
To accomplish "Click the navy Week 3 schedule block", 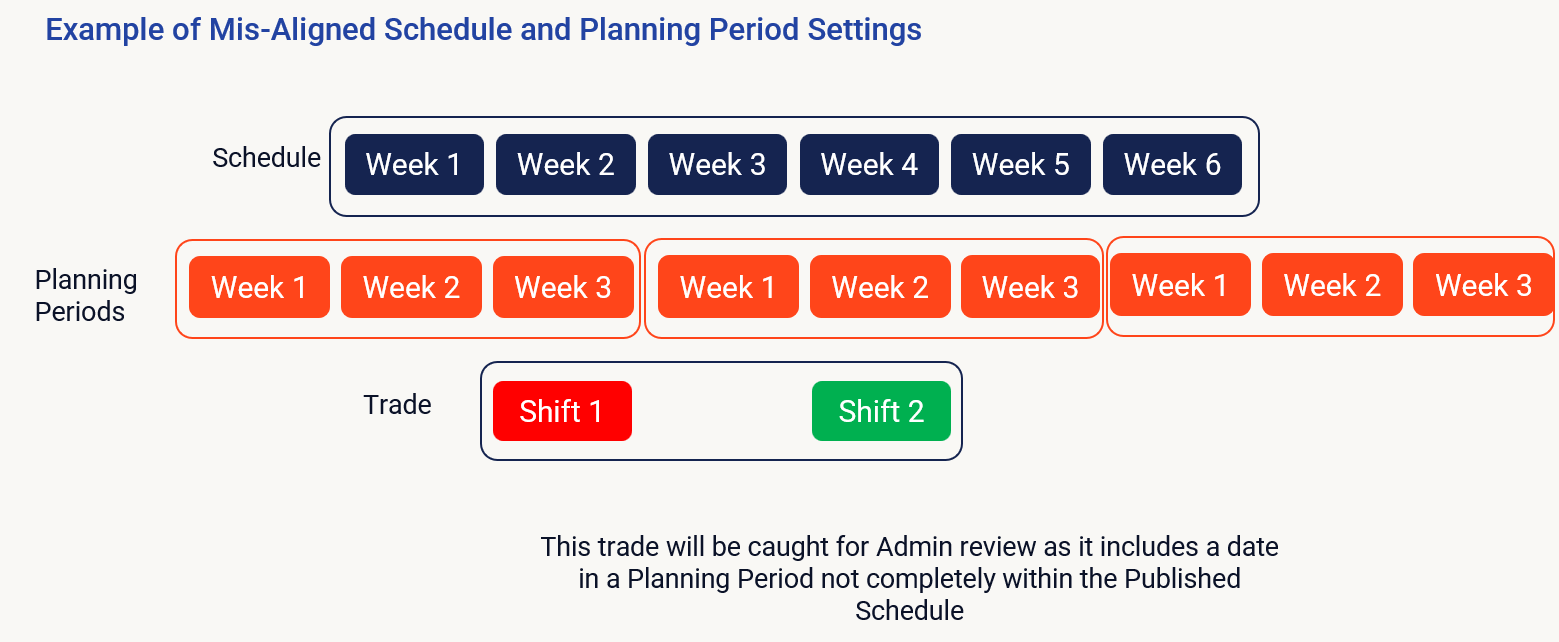I will (x=717, y=164).
